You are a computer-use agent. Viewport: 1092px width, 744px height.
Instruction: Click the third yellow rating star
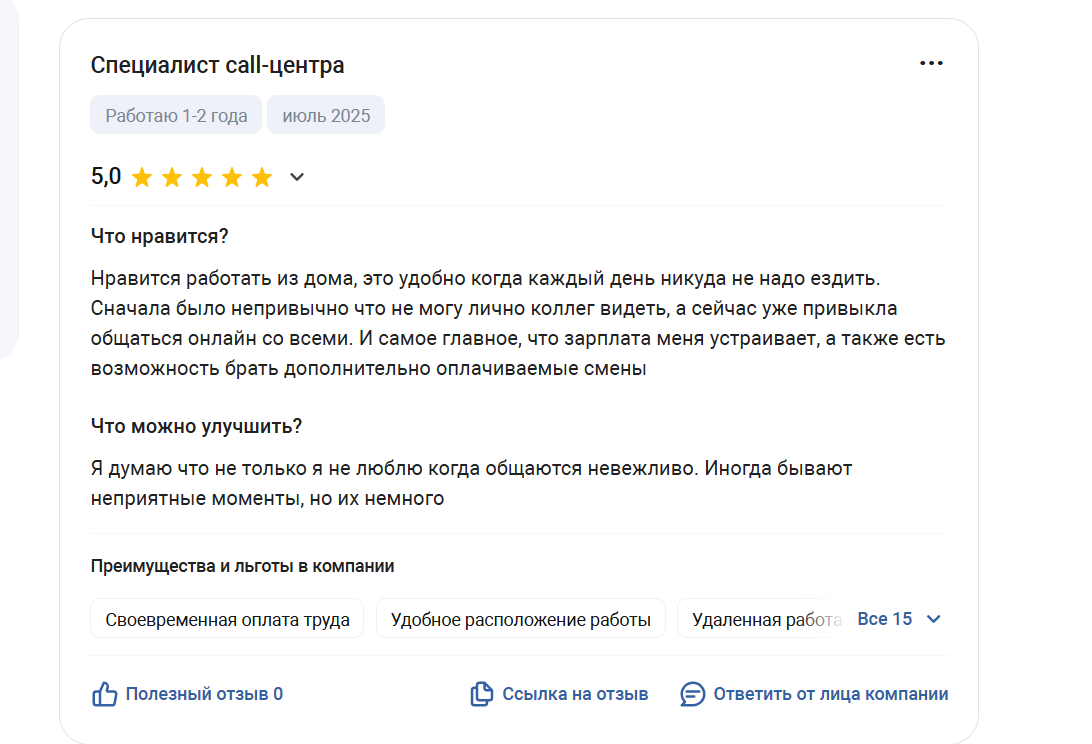[202, 177]
